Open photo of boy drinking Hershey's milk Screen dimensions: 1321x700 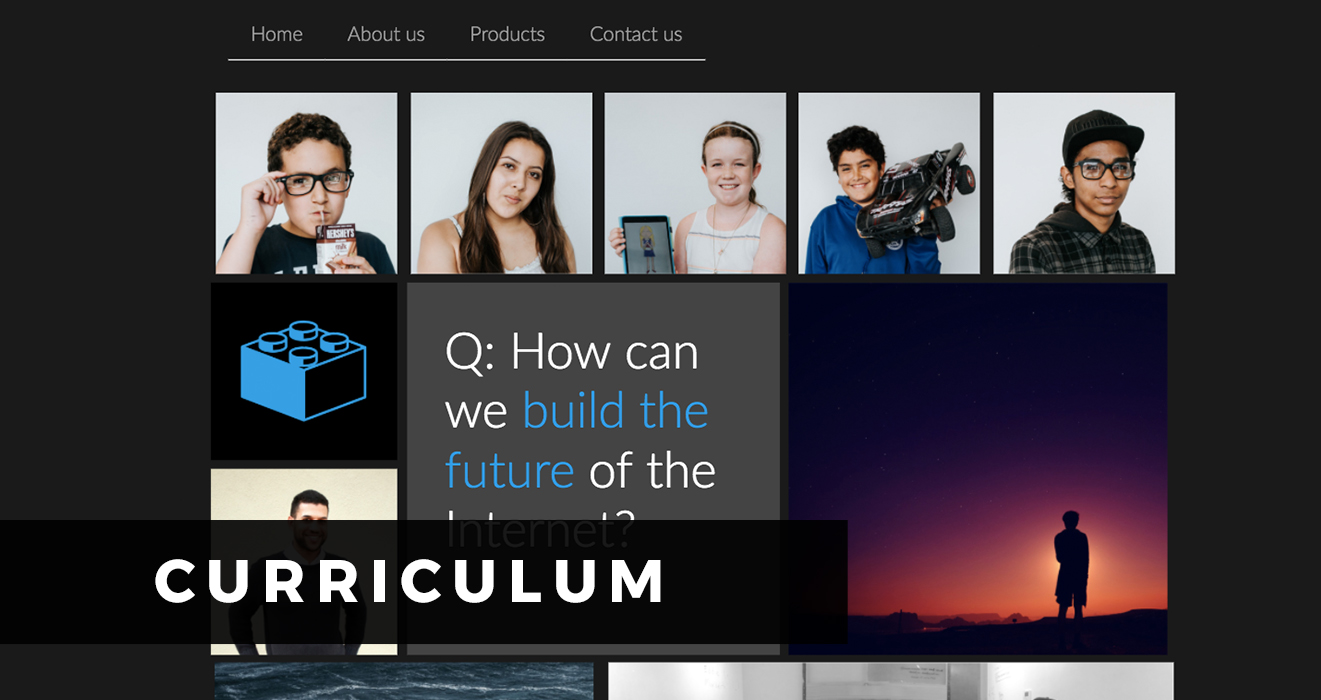point(306,183)
